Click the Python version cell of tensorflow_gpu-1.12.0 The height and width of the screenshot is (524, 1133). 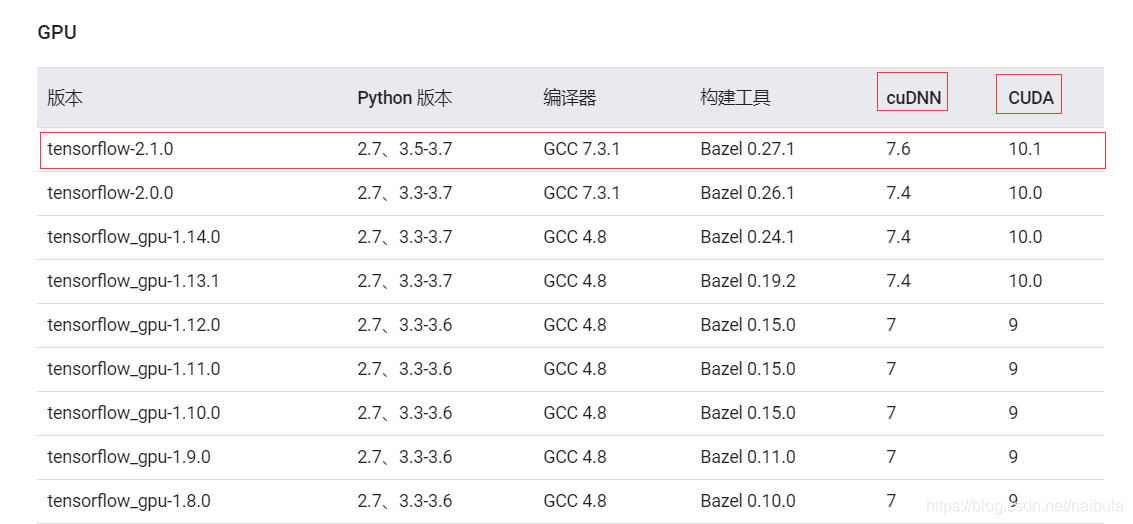pyautogui.click(x=405, y=325)
